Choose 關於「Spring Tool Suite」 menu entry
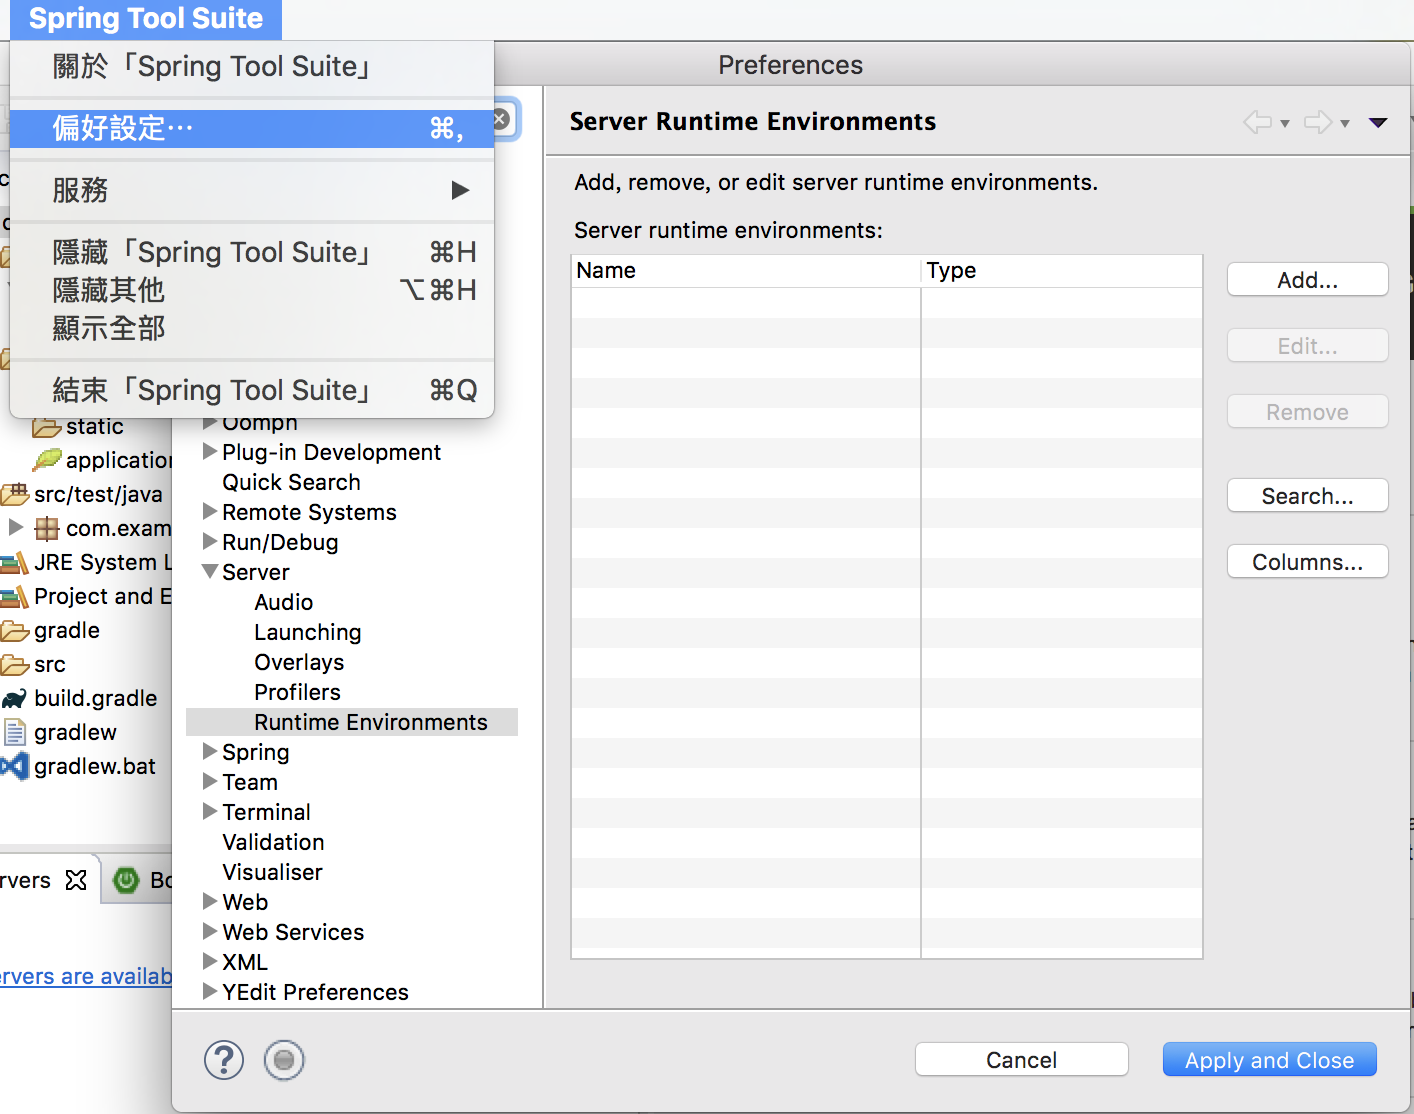Viewport: 1414px width, 1114px height. (252, 67)
